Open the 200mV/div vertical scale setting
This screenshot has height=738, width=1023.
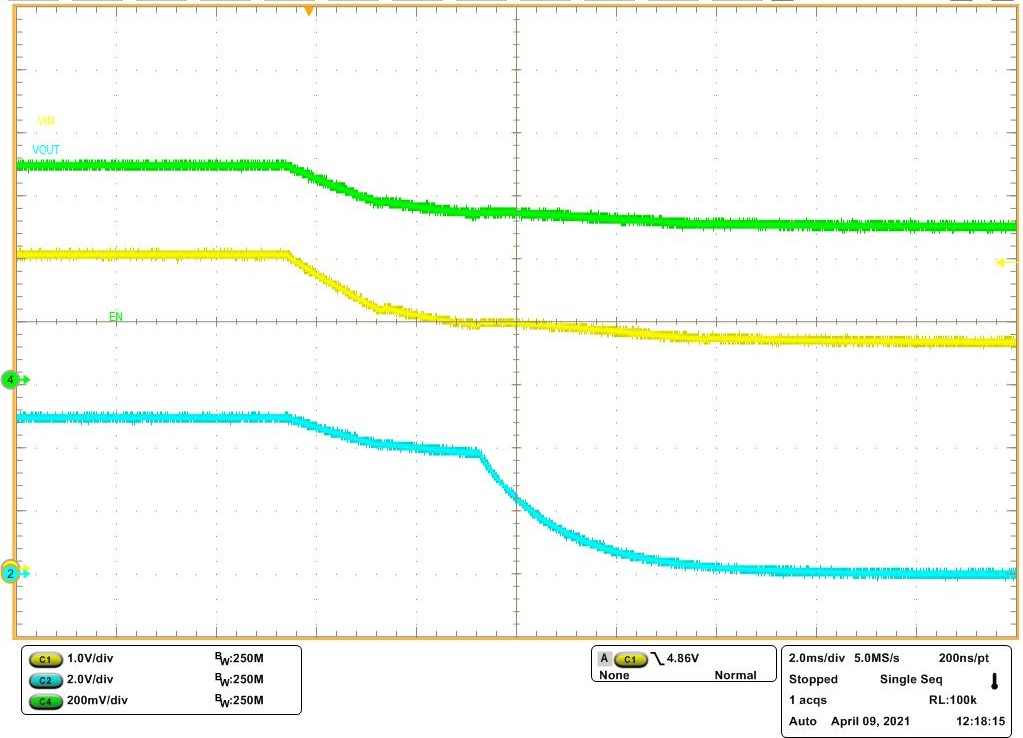coord(99,700)
